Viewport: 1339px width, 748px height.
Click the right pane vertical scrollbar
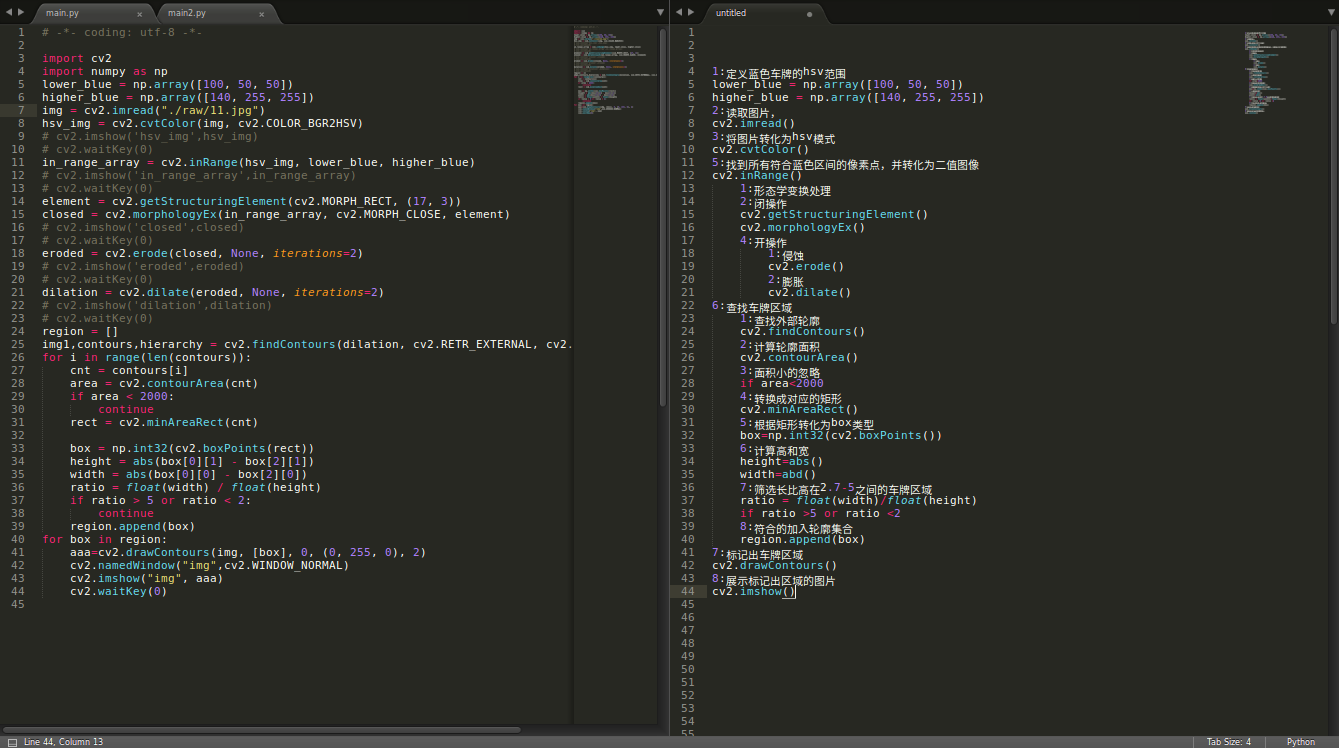[1333, 176]
